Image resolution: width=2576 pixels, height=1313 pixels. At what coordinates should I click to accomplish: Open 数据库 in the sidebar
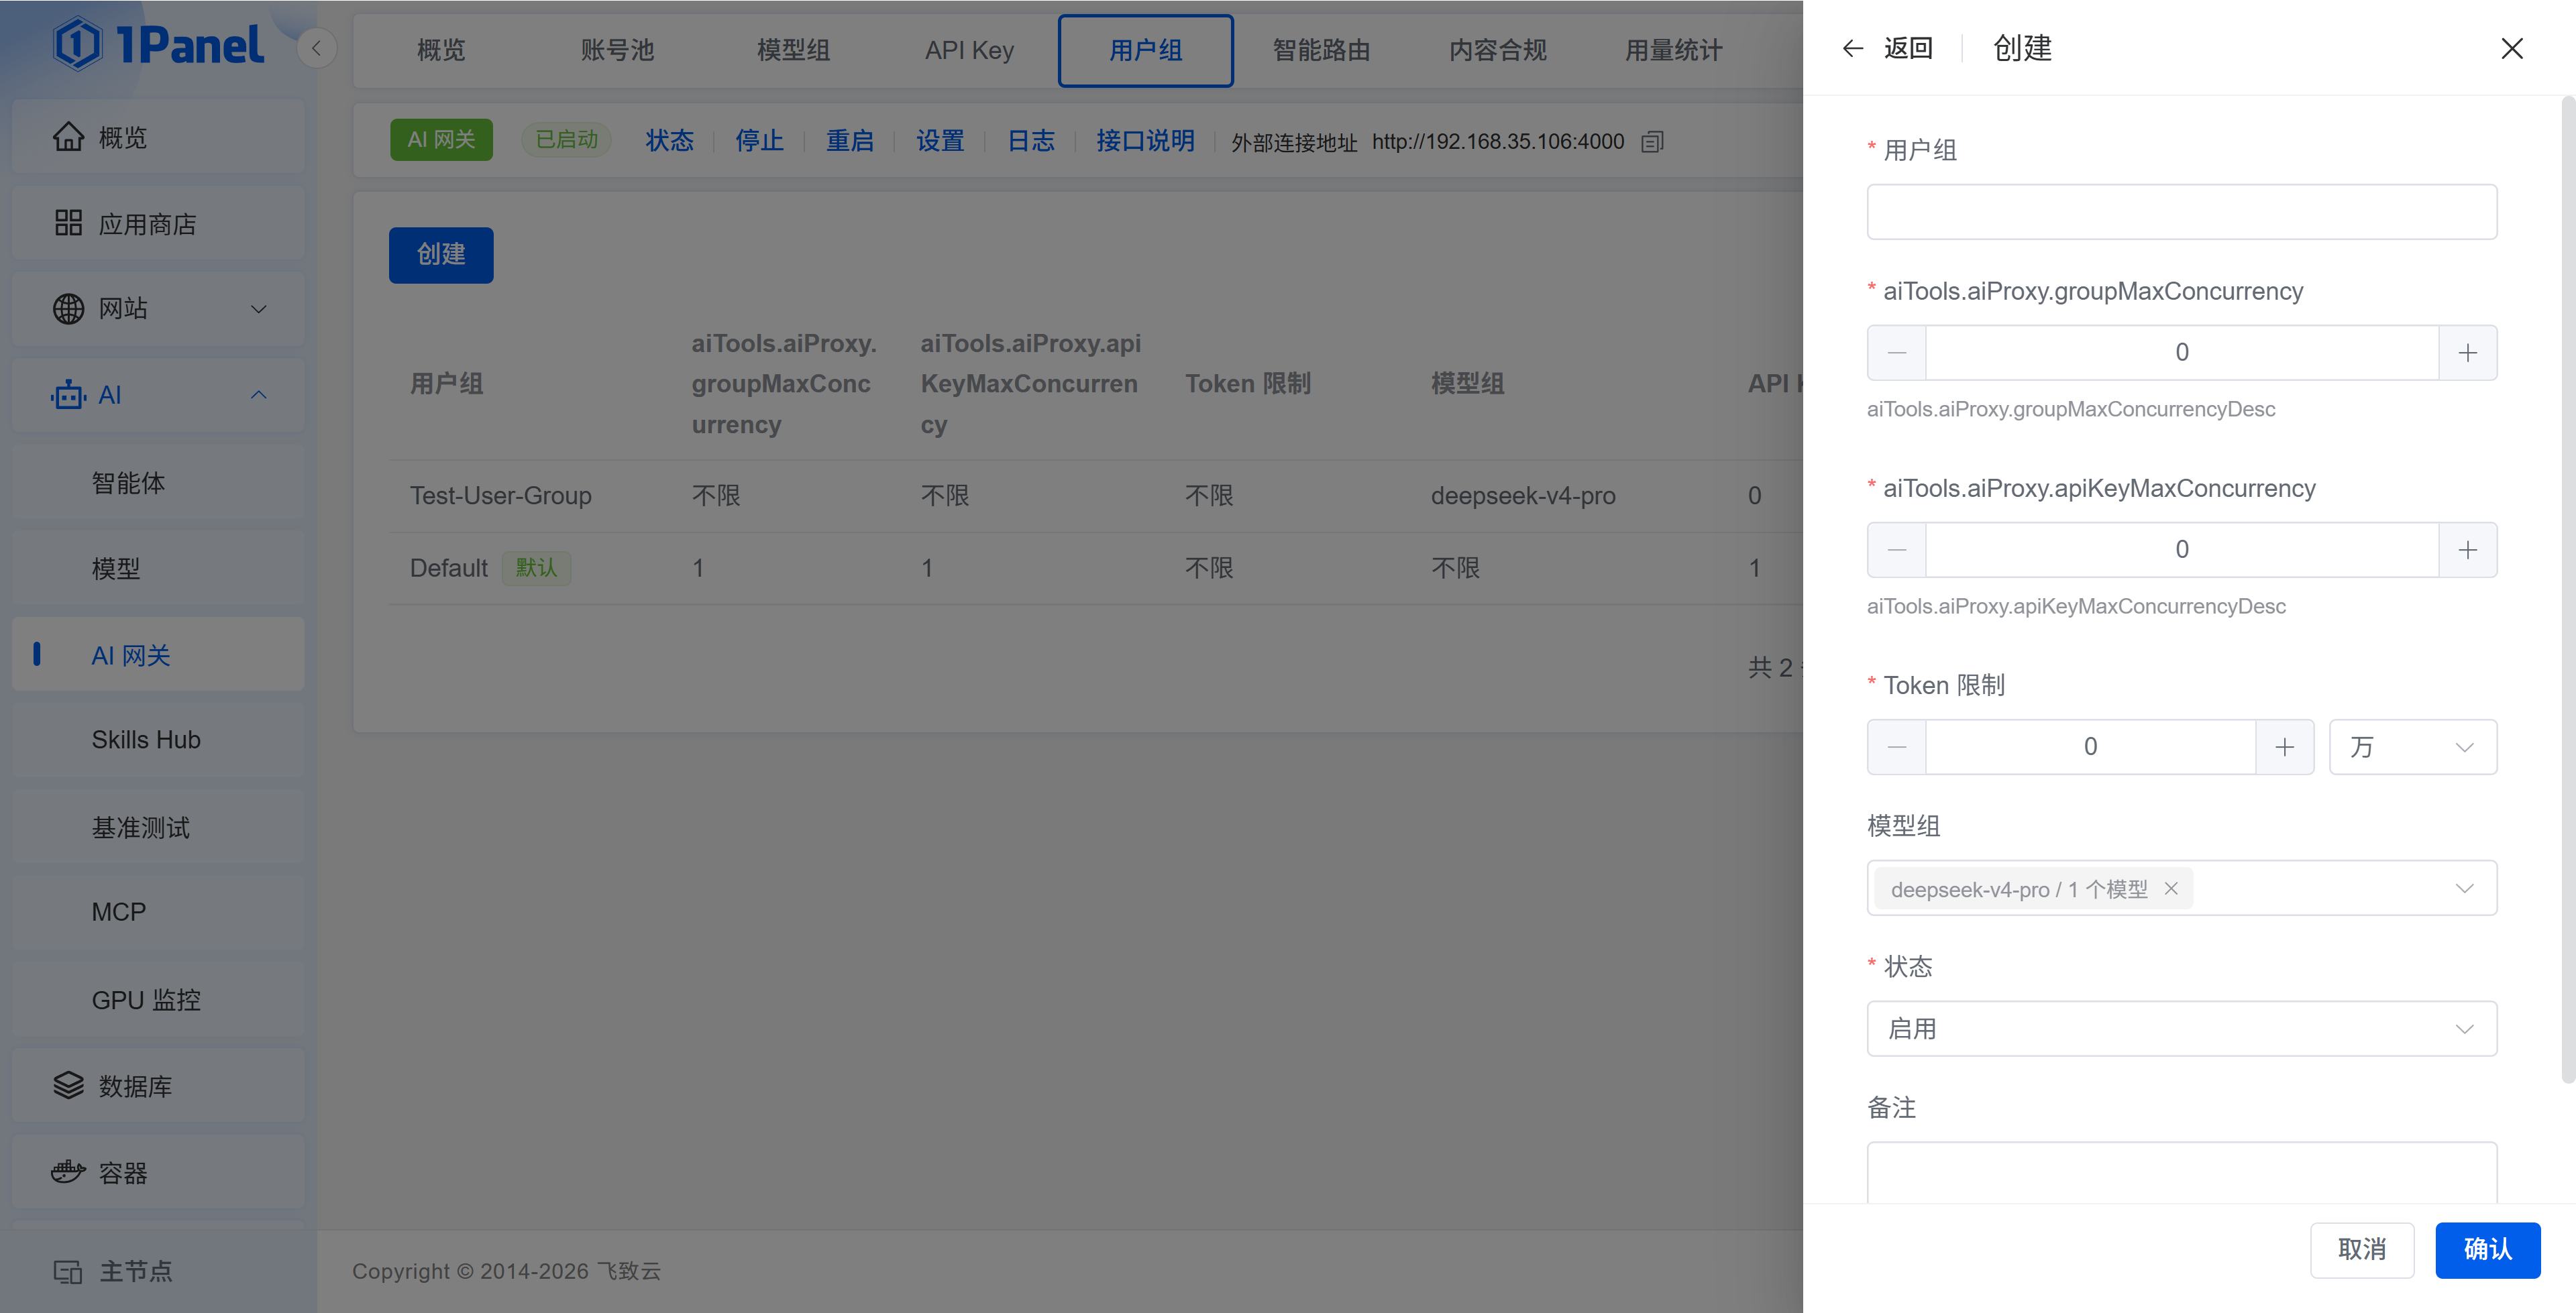pos(158,1086)
